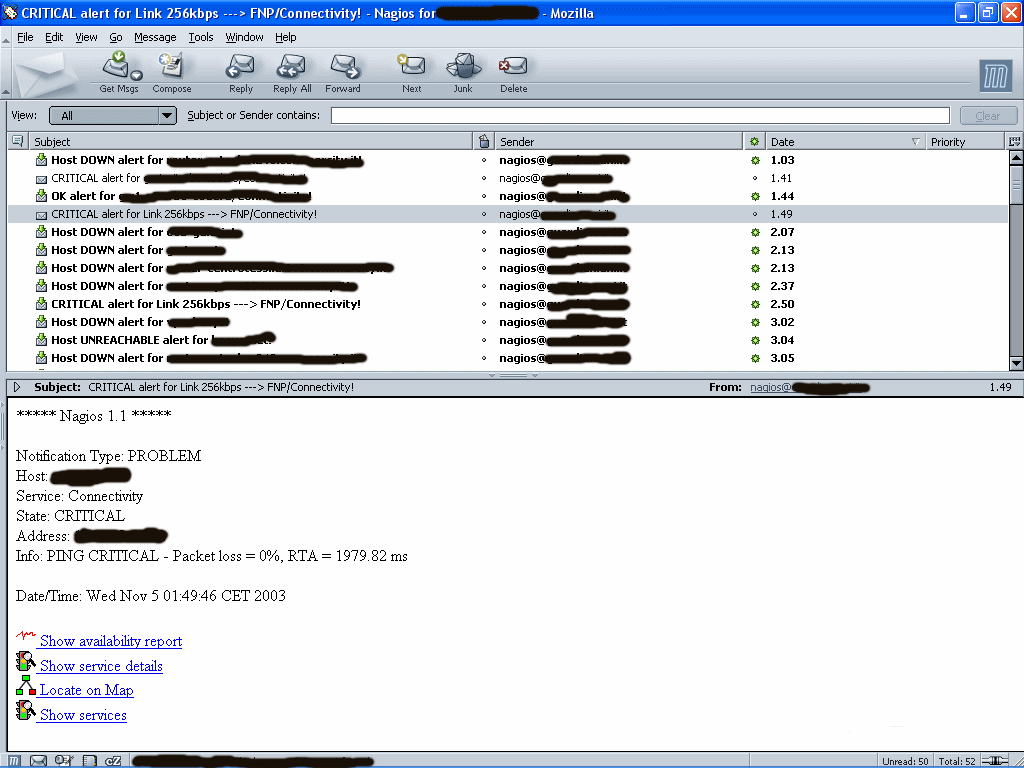The width and height of the screenshot is (1024, 768).
Task: Forward the selected message
Action: 344,66
